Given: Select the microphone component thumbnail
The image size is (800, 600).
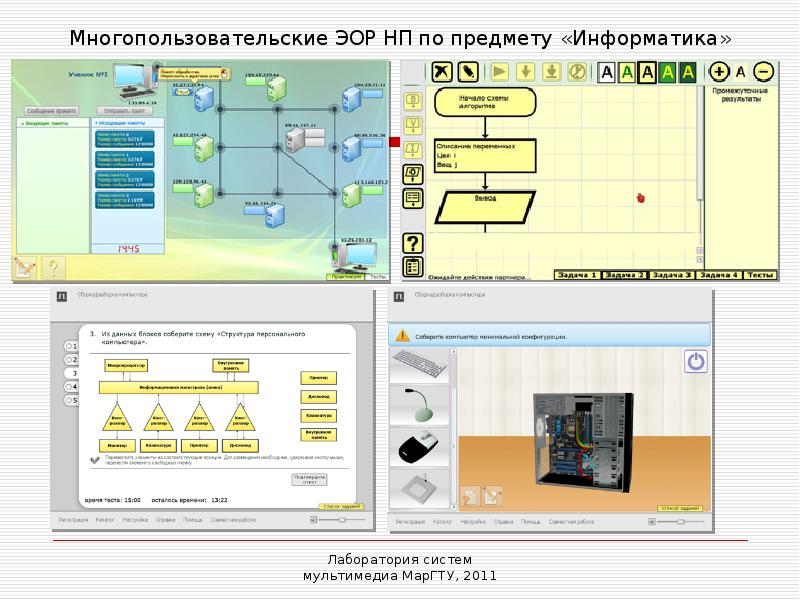Looking at the screenshot, I should tap(418, 407).
